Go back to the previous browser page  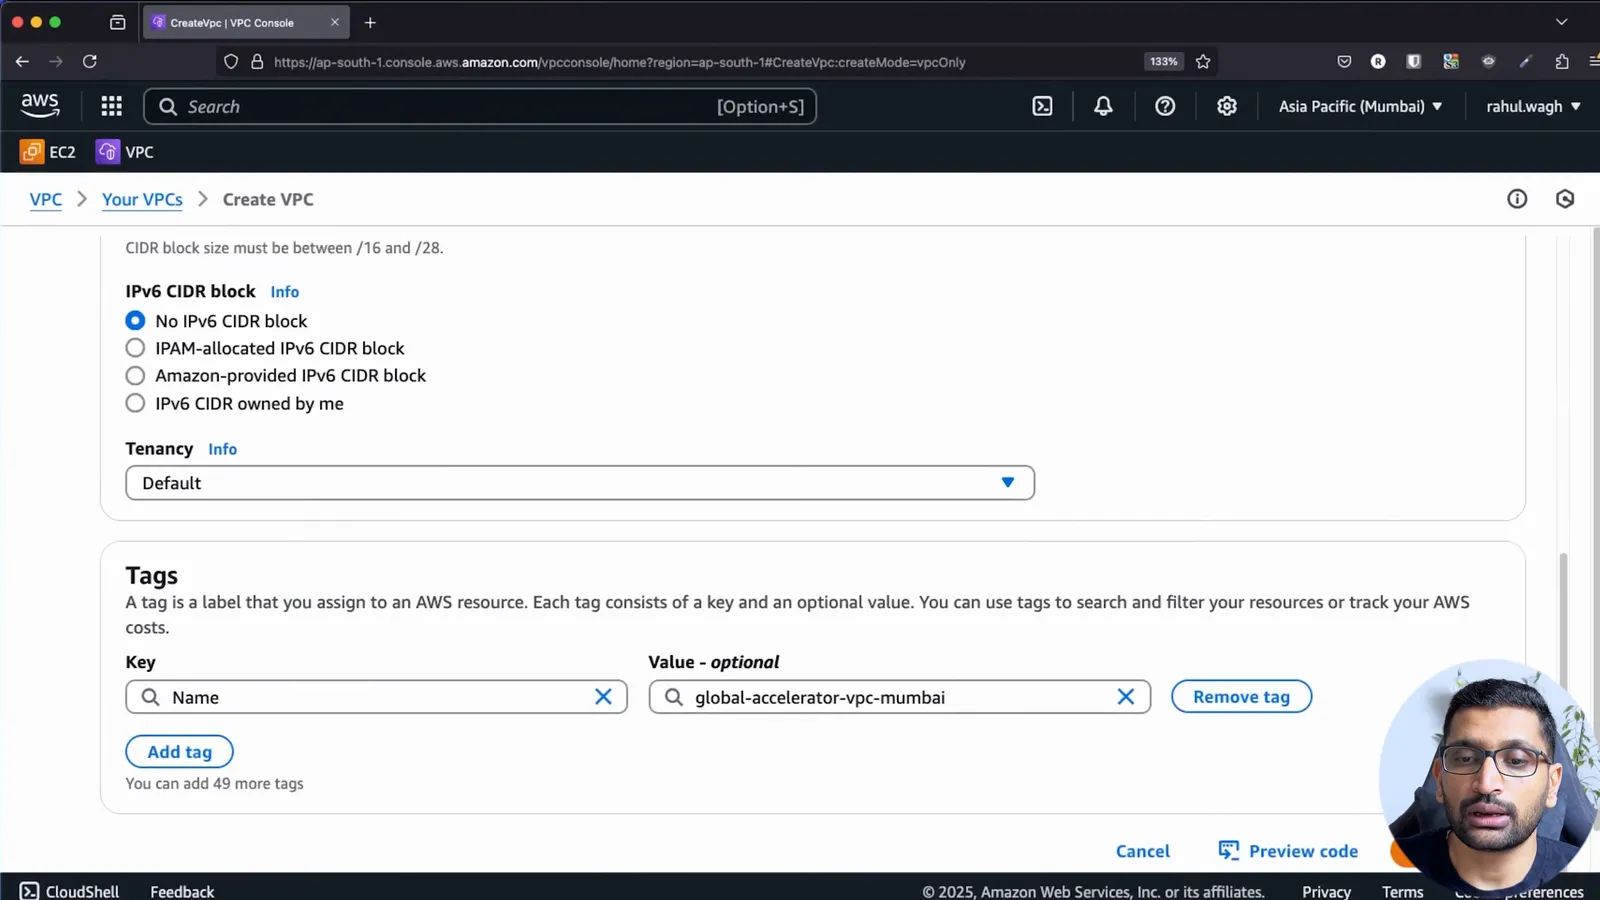22,62
